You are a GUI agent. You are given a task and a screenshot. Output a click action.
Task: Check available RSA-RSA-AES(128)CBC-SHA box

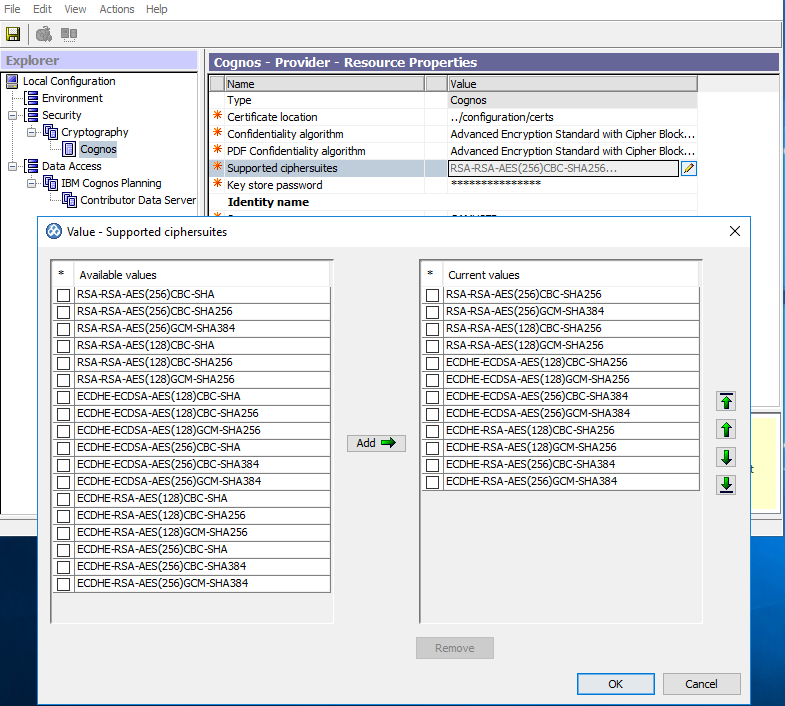click(64, 346)
